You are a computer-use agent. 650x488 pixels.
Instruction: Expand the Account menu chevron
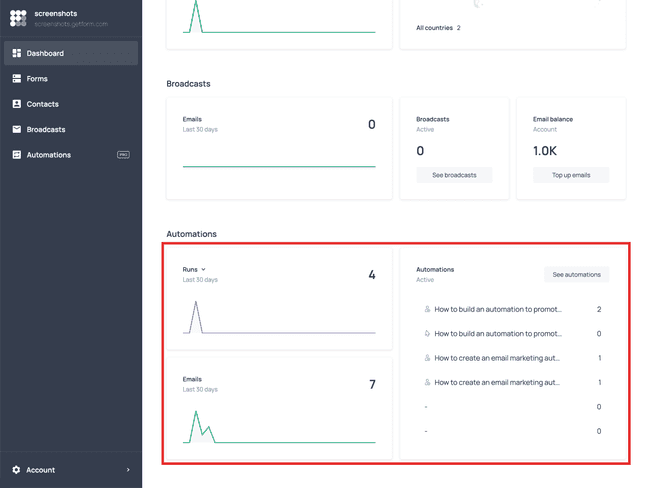coord(128,470)
